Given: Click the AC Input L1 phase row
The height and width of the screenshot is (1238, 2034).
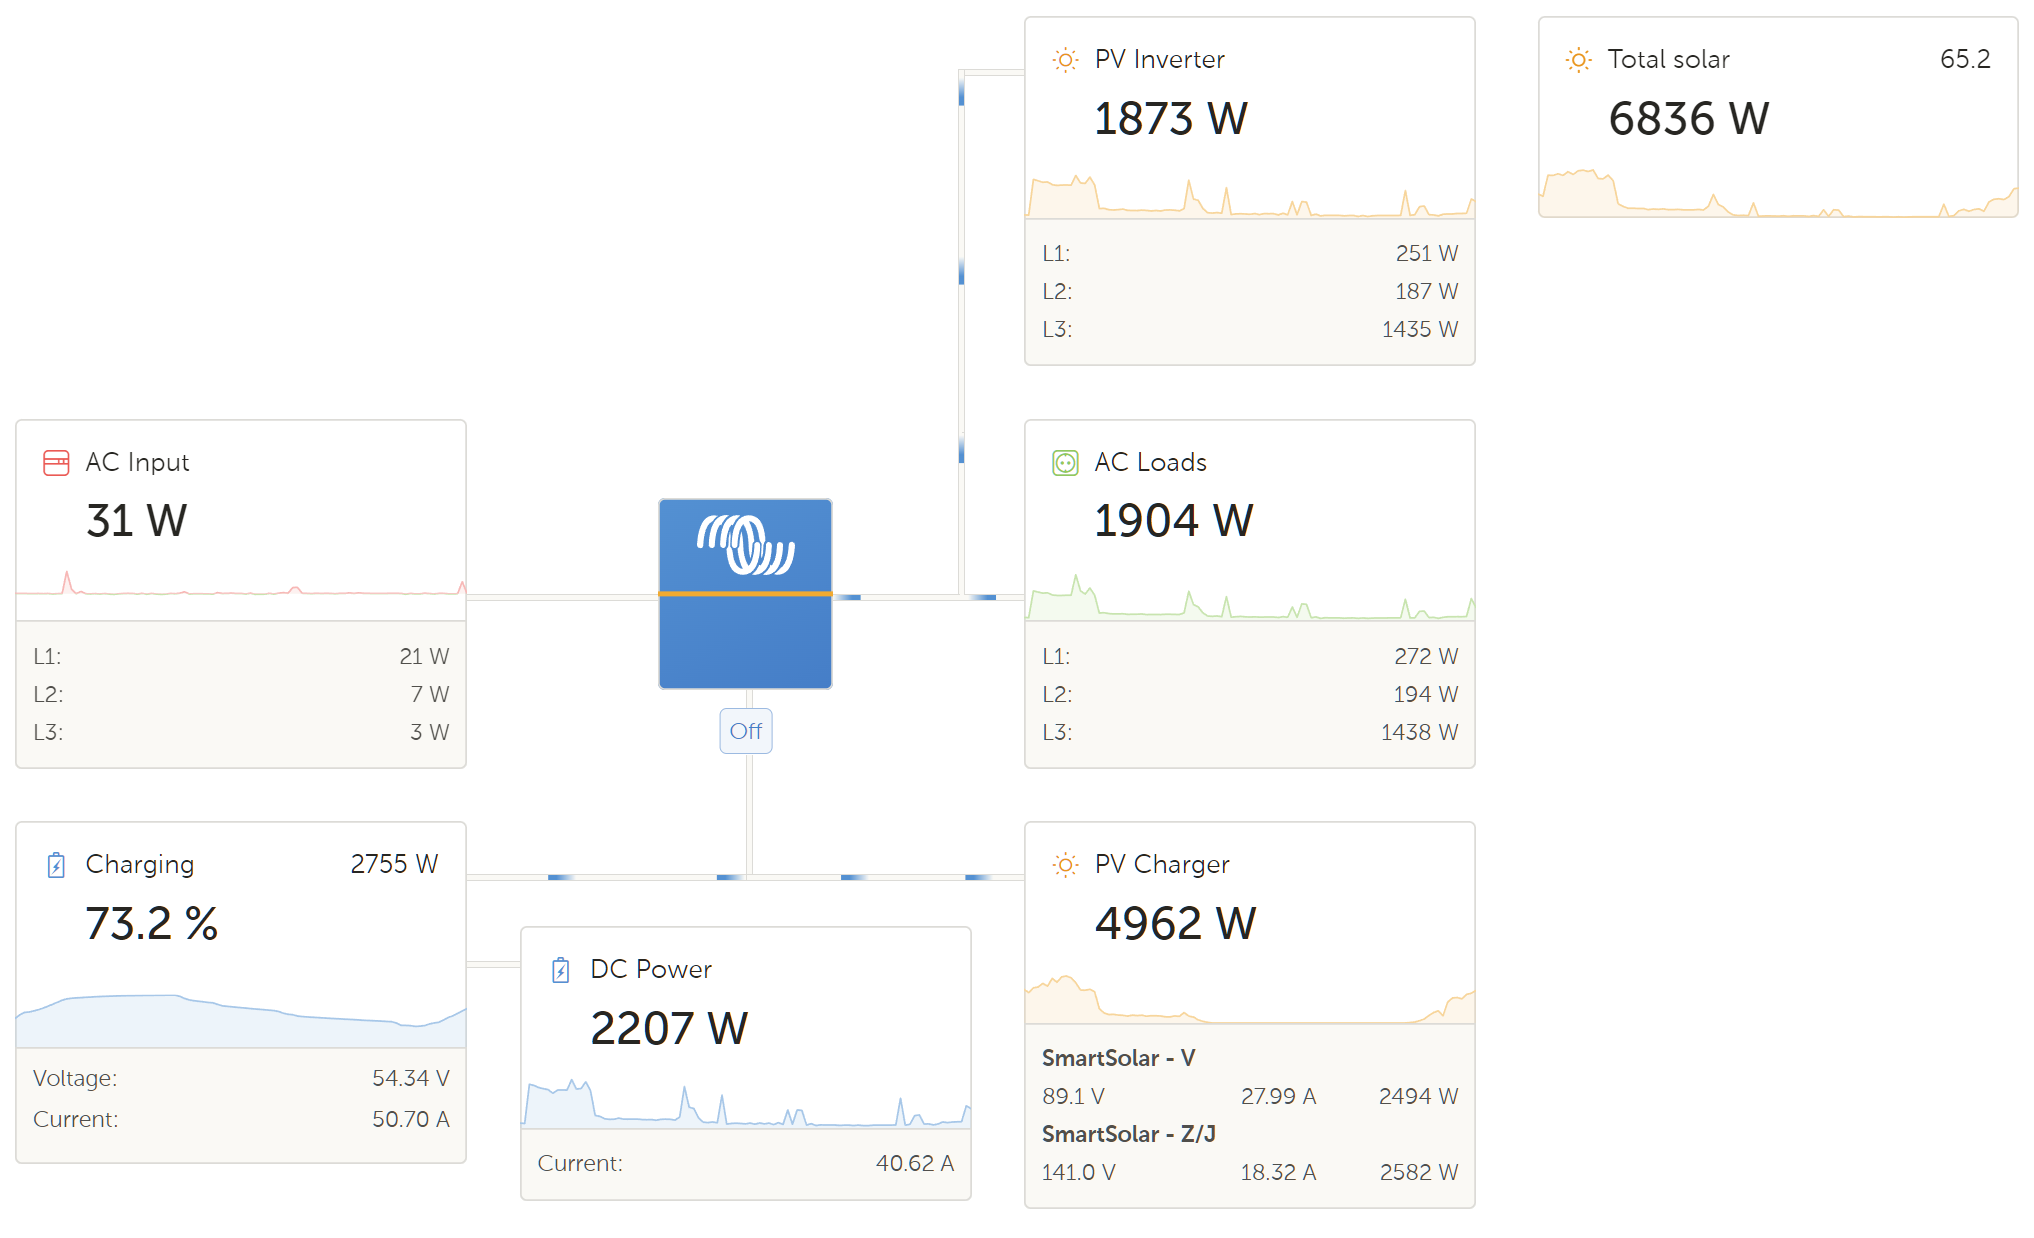Looking at the screenshot, I should 240,656.
